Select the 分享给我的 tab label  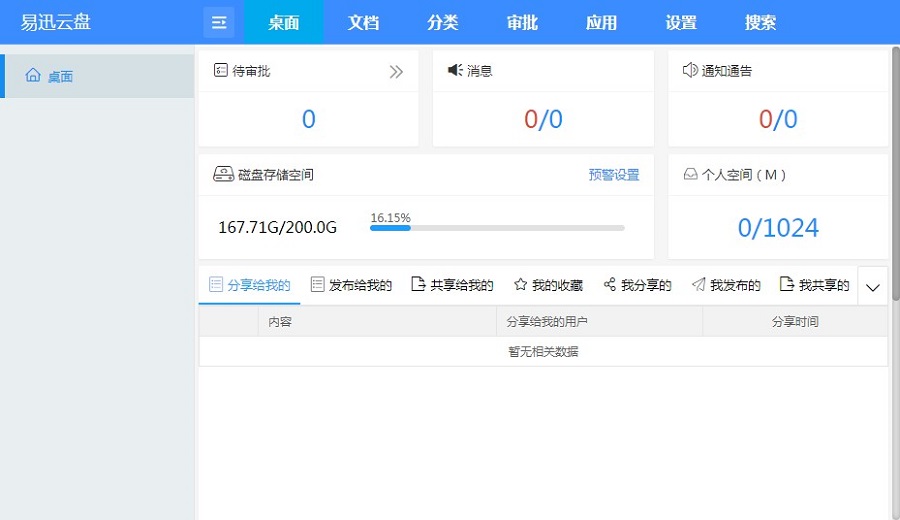[x=259, y=285]
